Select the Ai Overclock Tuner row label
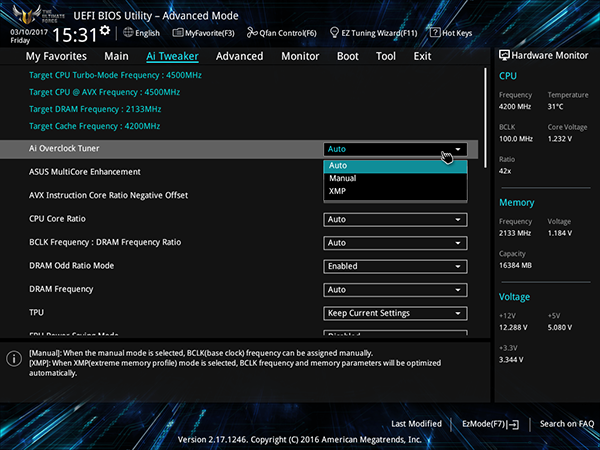This screenshot has width=600, height=450. 64,148
